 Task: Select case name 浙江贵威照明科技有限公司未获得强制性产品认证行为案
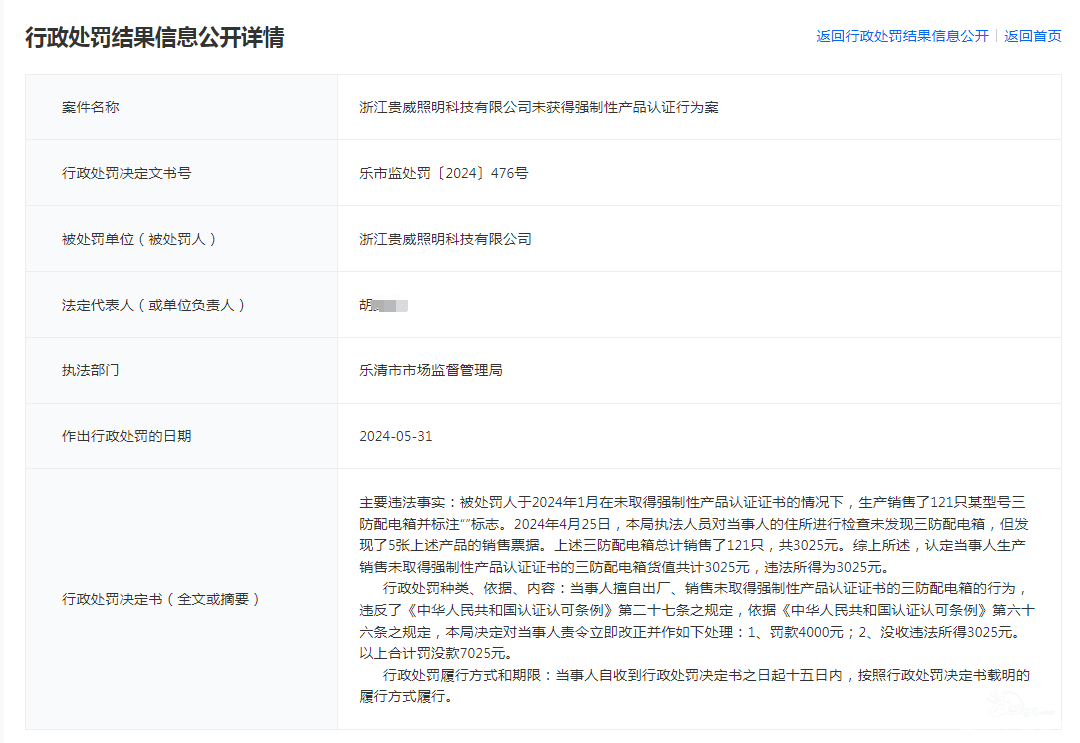[x=539, y=107]
